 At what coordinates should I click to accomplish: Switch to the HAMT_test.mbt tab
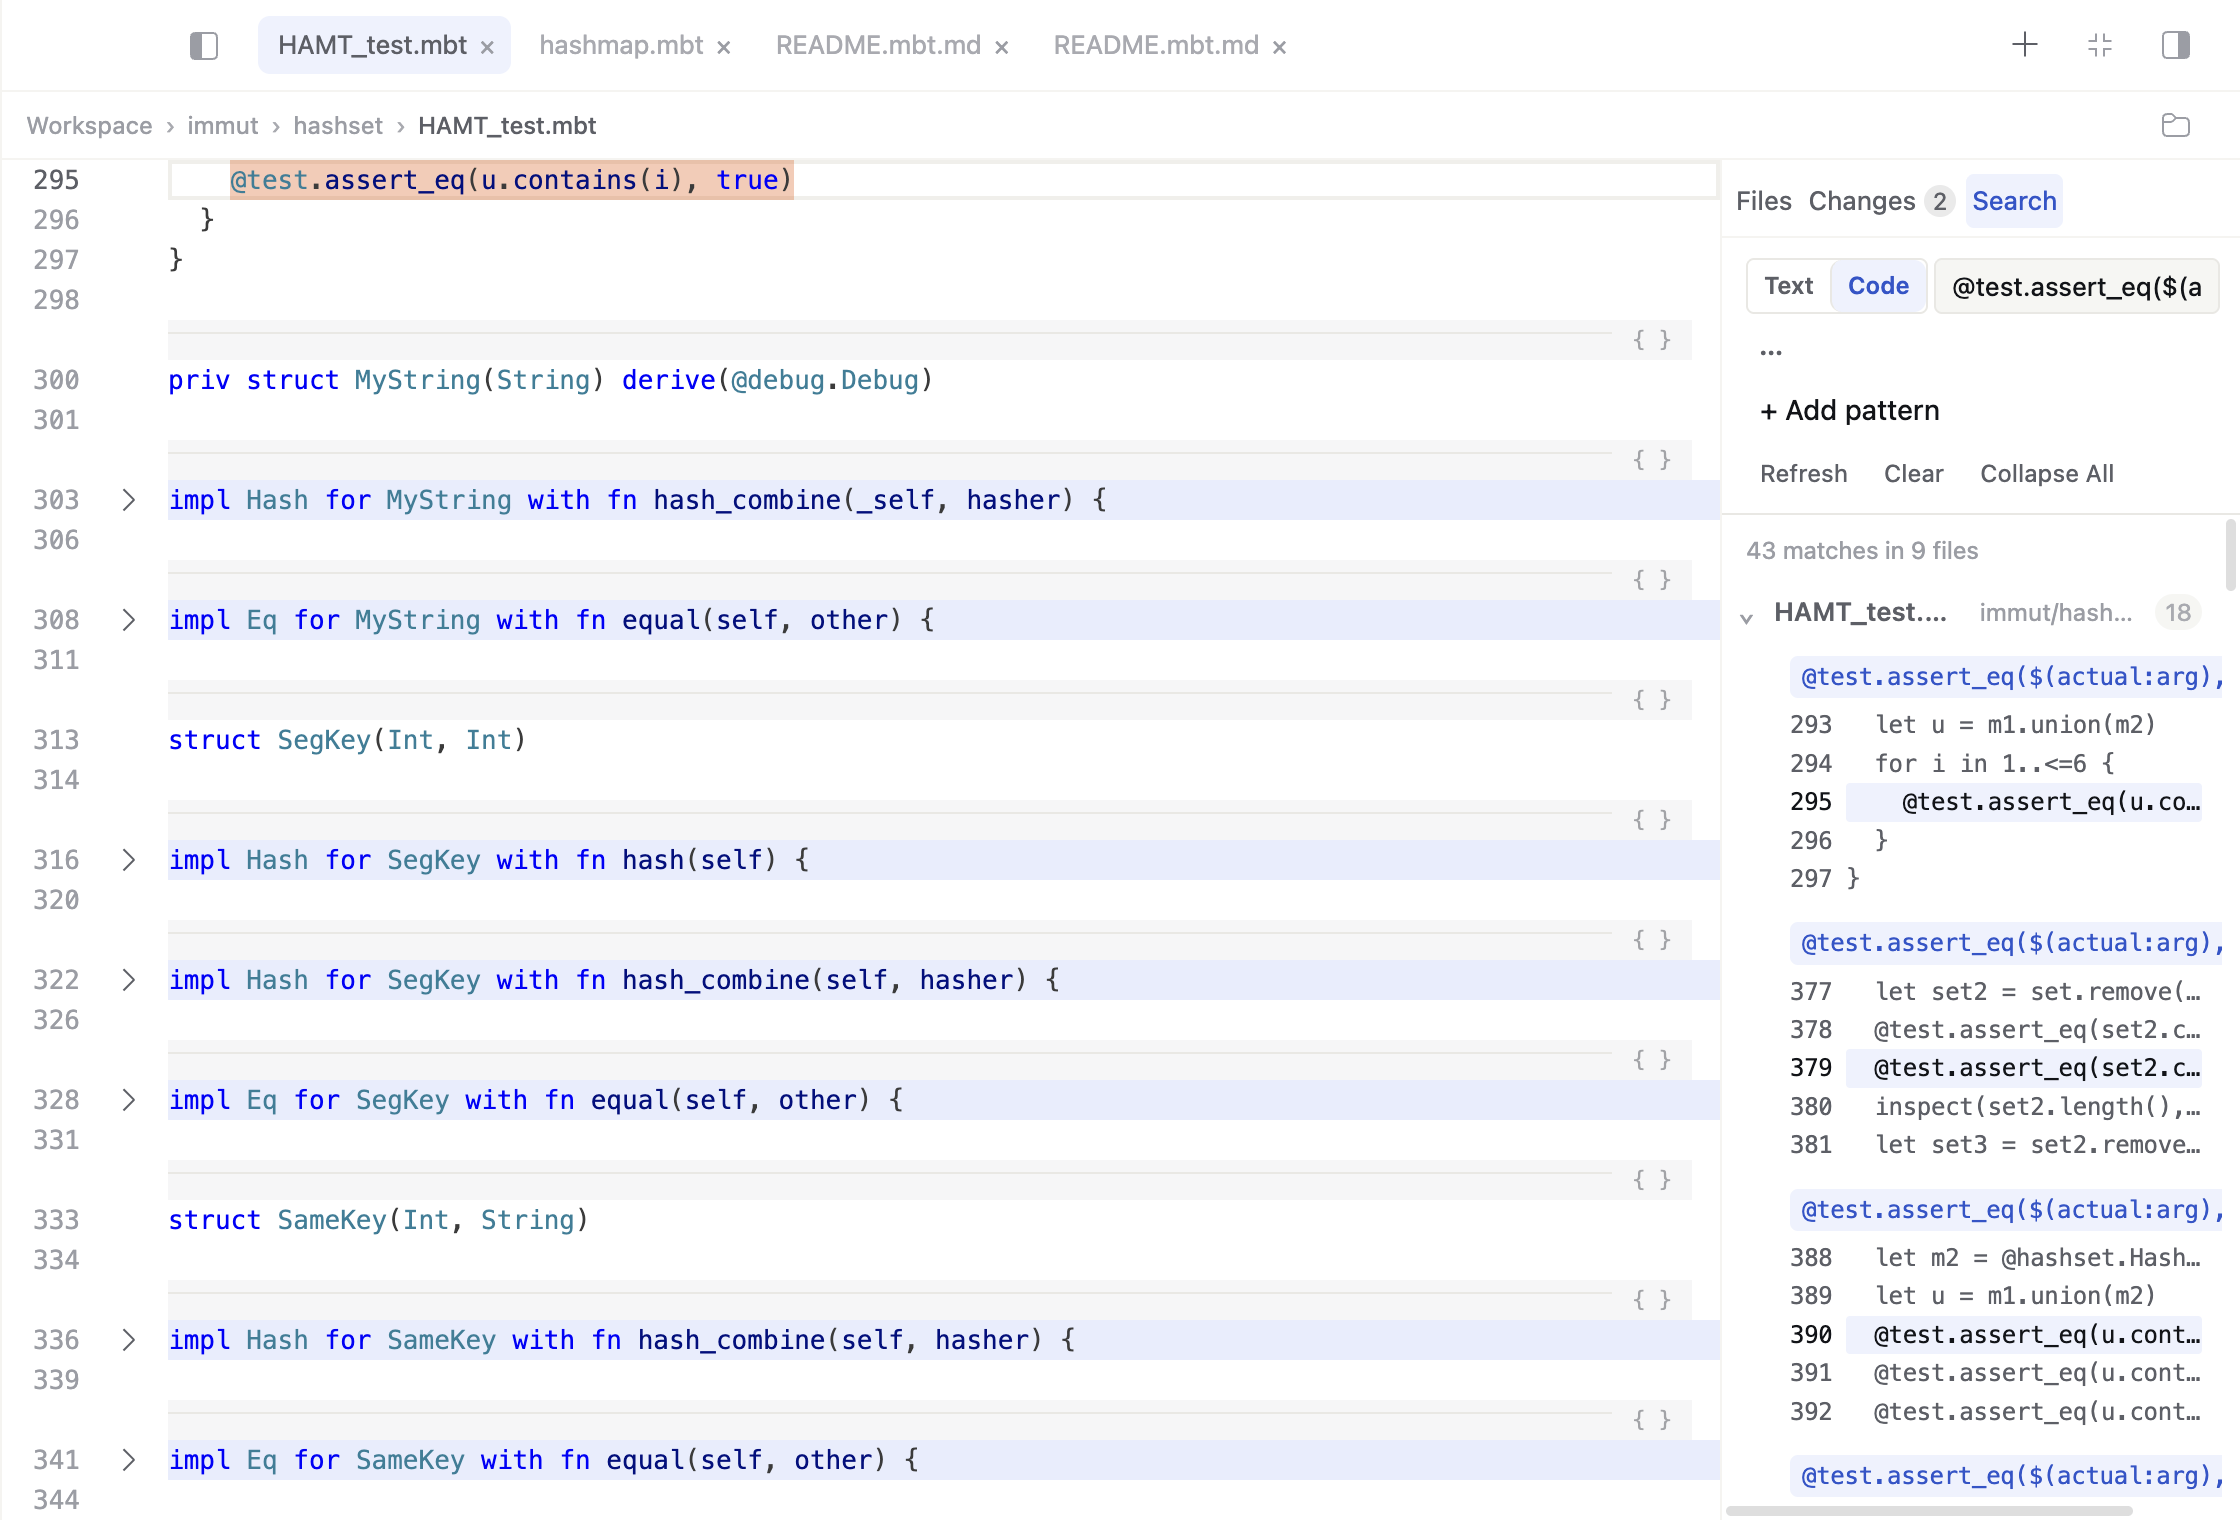click(372, 45)
